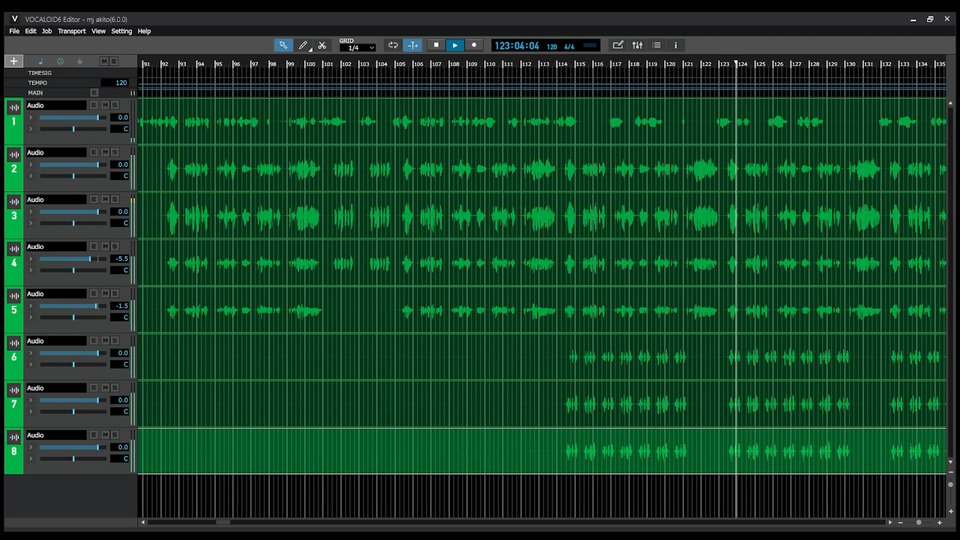This screenshot has width=960, height=540.
Task: Click the waveform icon of track 3
Action: [x=14, y=201]
